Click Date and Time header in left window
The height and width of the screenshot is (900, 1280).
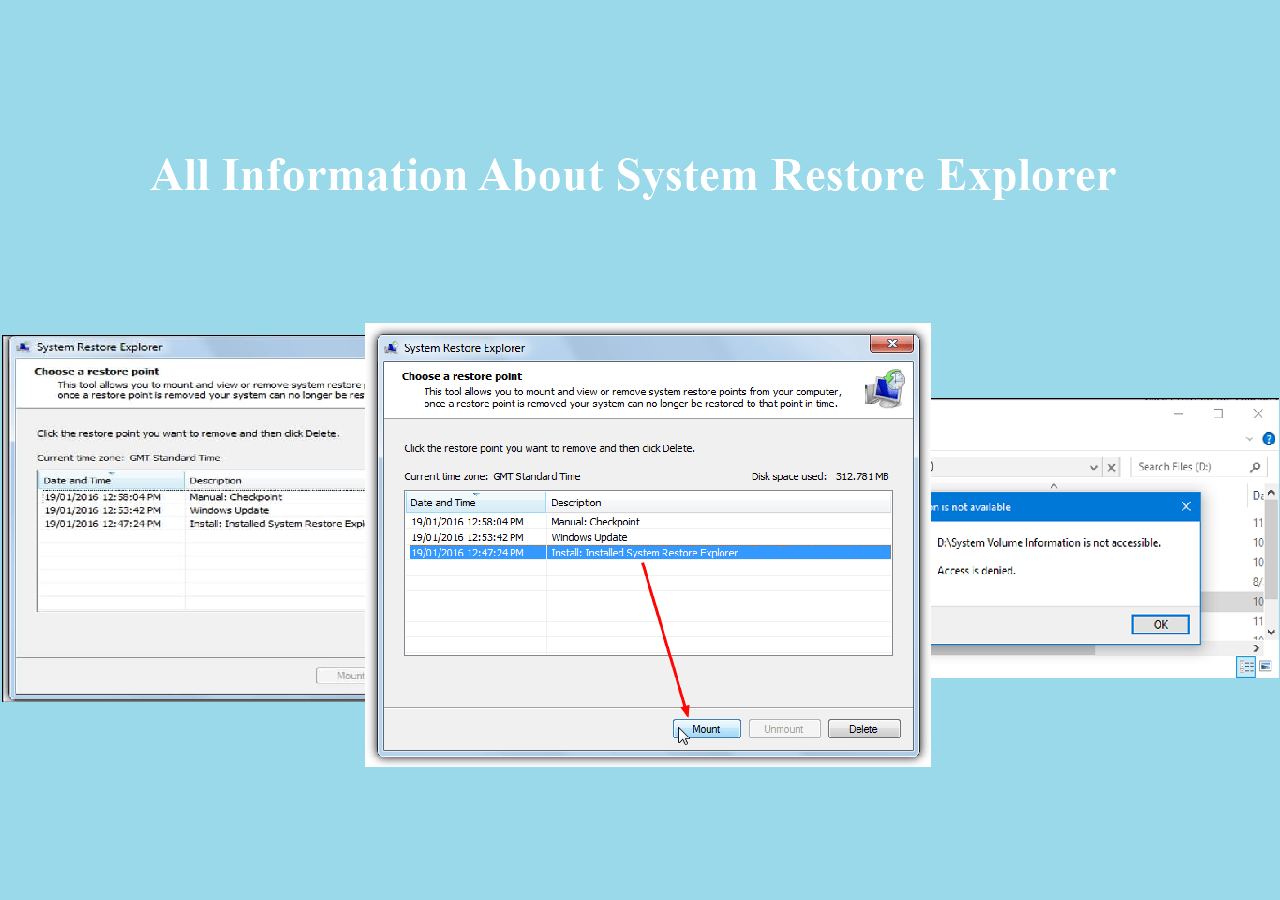click(x=112, y=480)
